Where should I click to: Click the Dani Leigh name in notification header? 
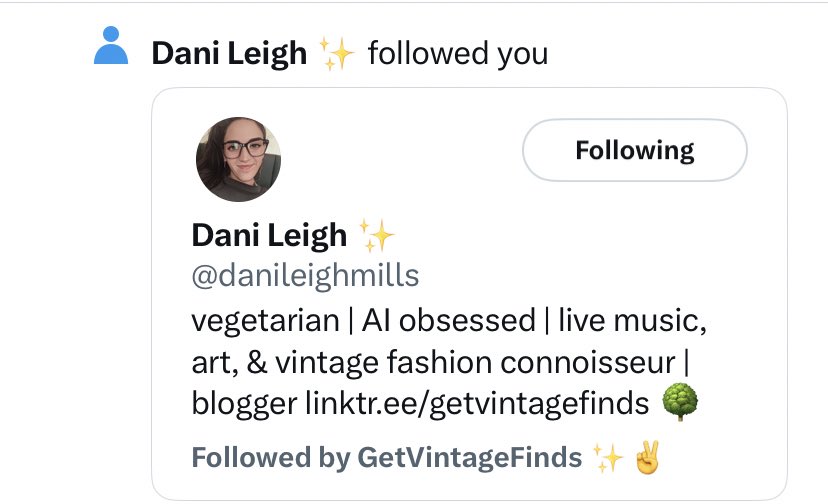click(229, 54)
